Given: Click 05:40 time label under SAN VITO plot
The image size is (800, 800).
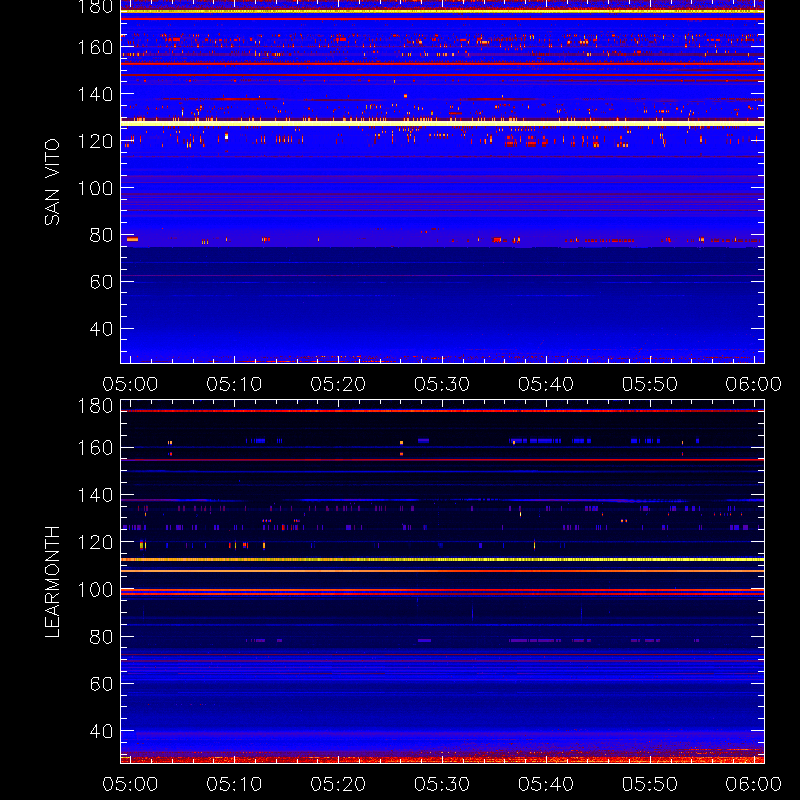Looking at the screenshot, I should click(546, 384).
